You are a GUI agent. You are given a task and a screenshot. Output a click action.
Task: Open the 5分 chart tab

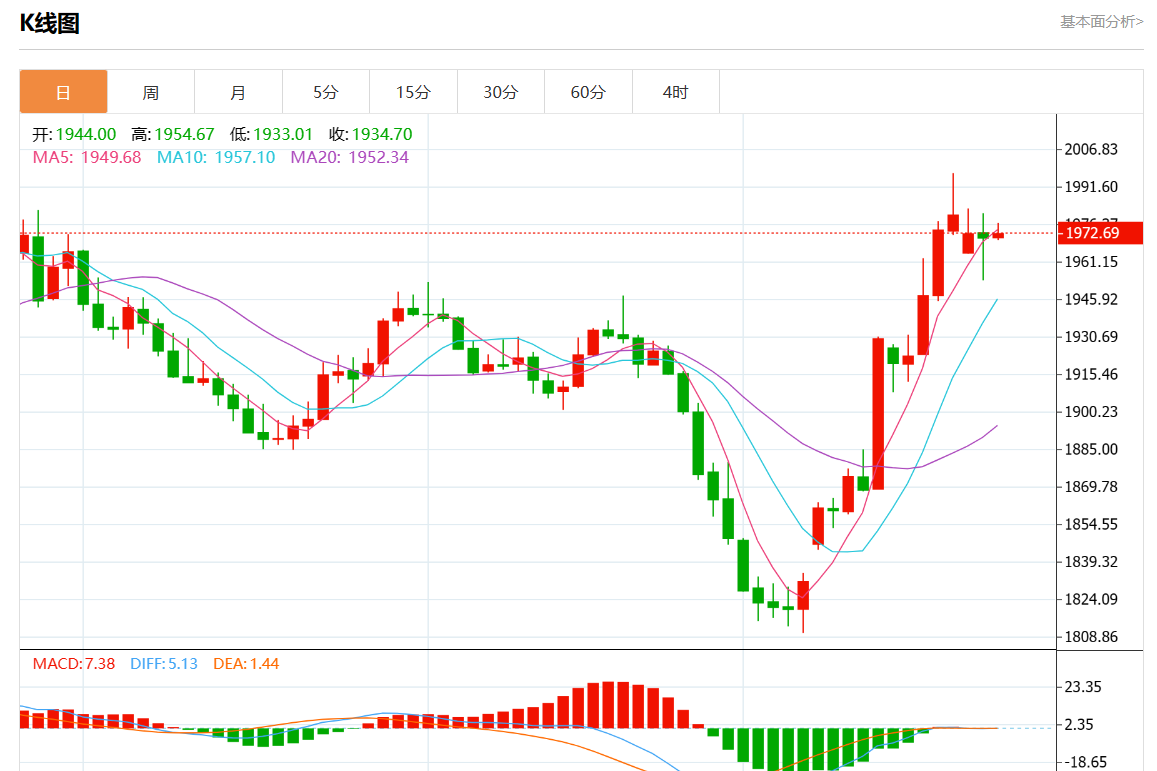pos(325,92)
